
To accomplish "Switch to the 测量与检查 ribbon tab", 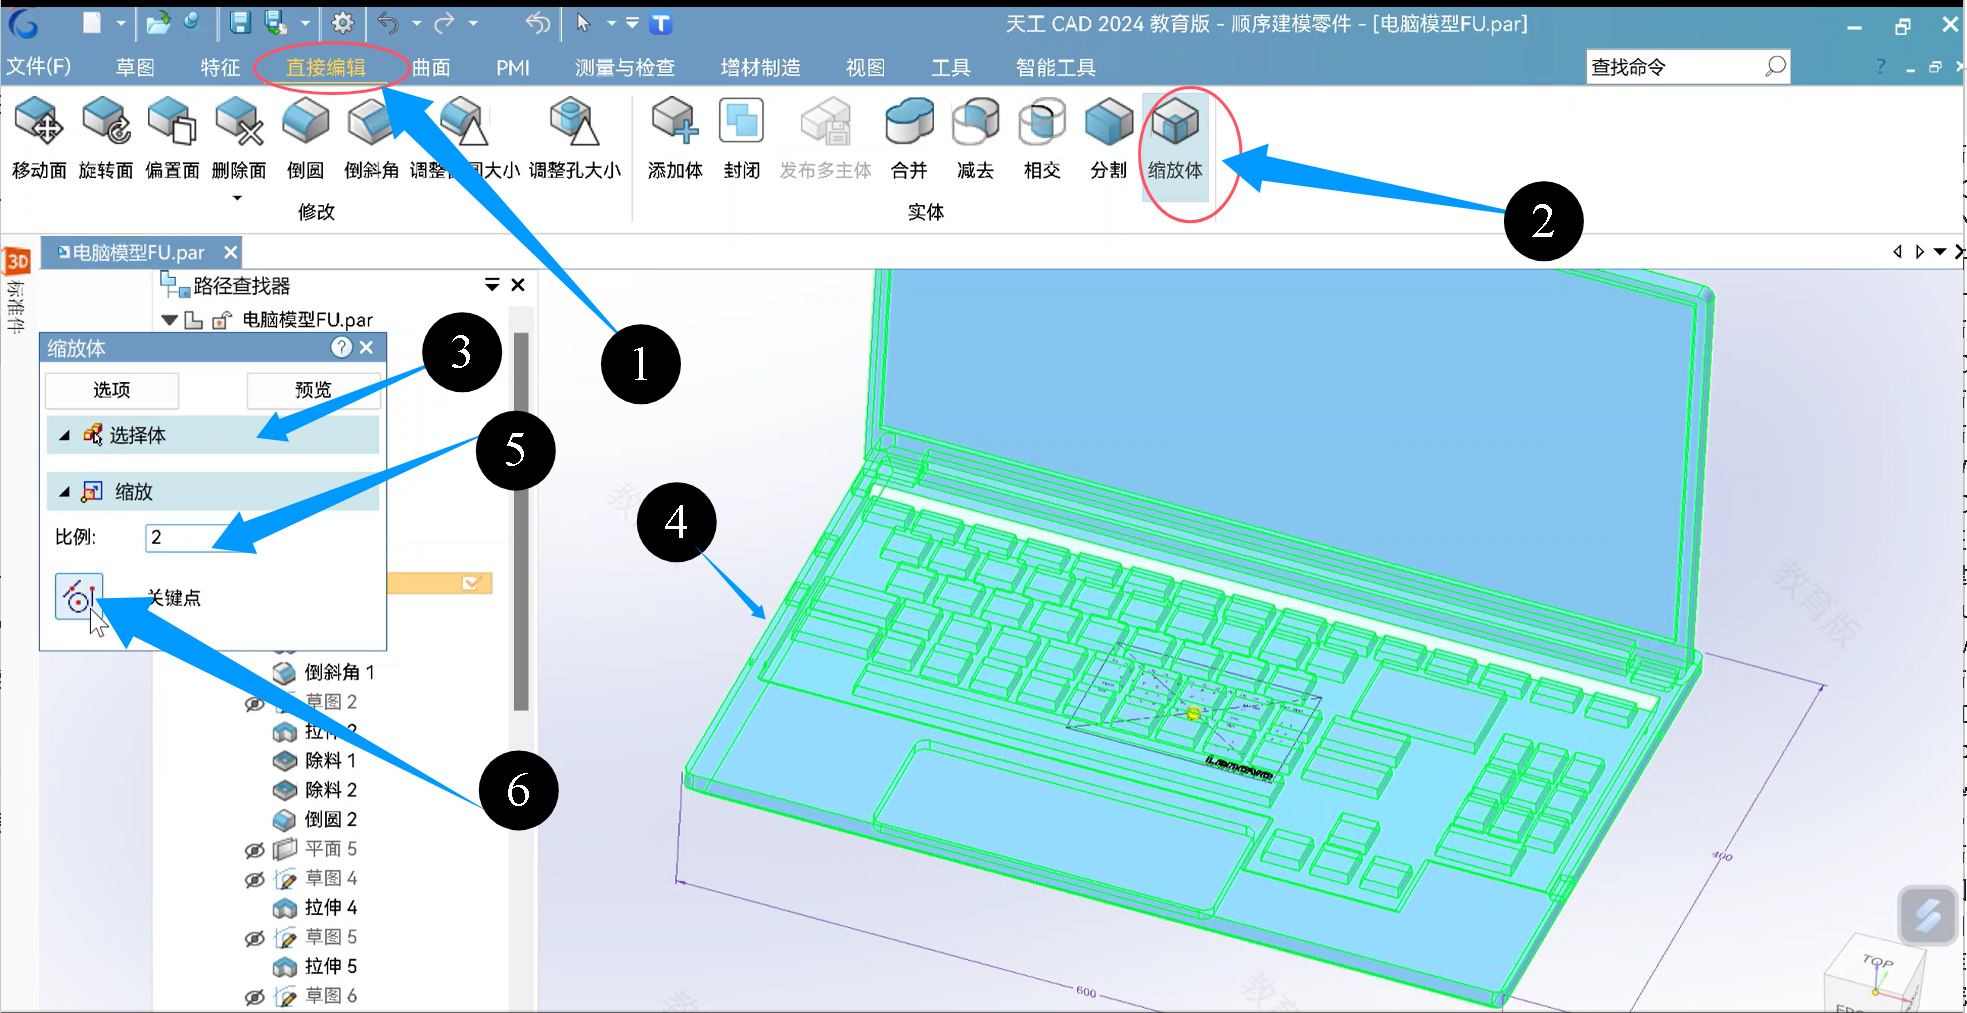I will 625,67.
